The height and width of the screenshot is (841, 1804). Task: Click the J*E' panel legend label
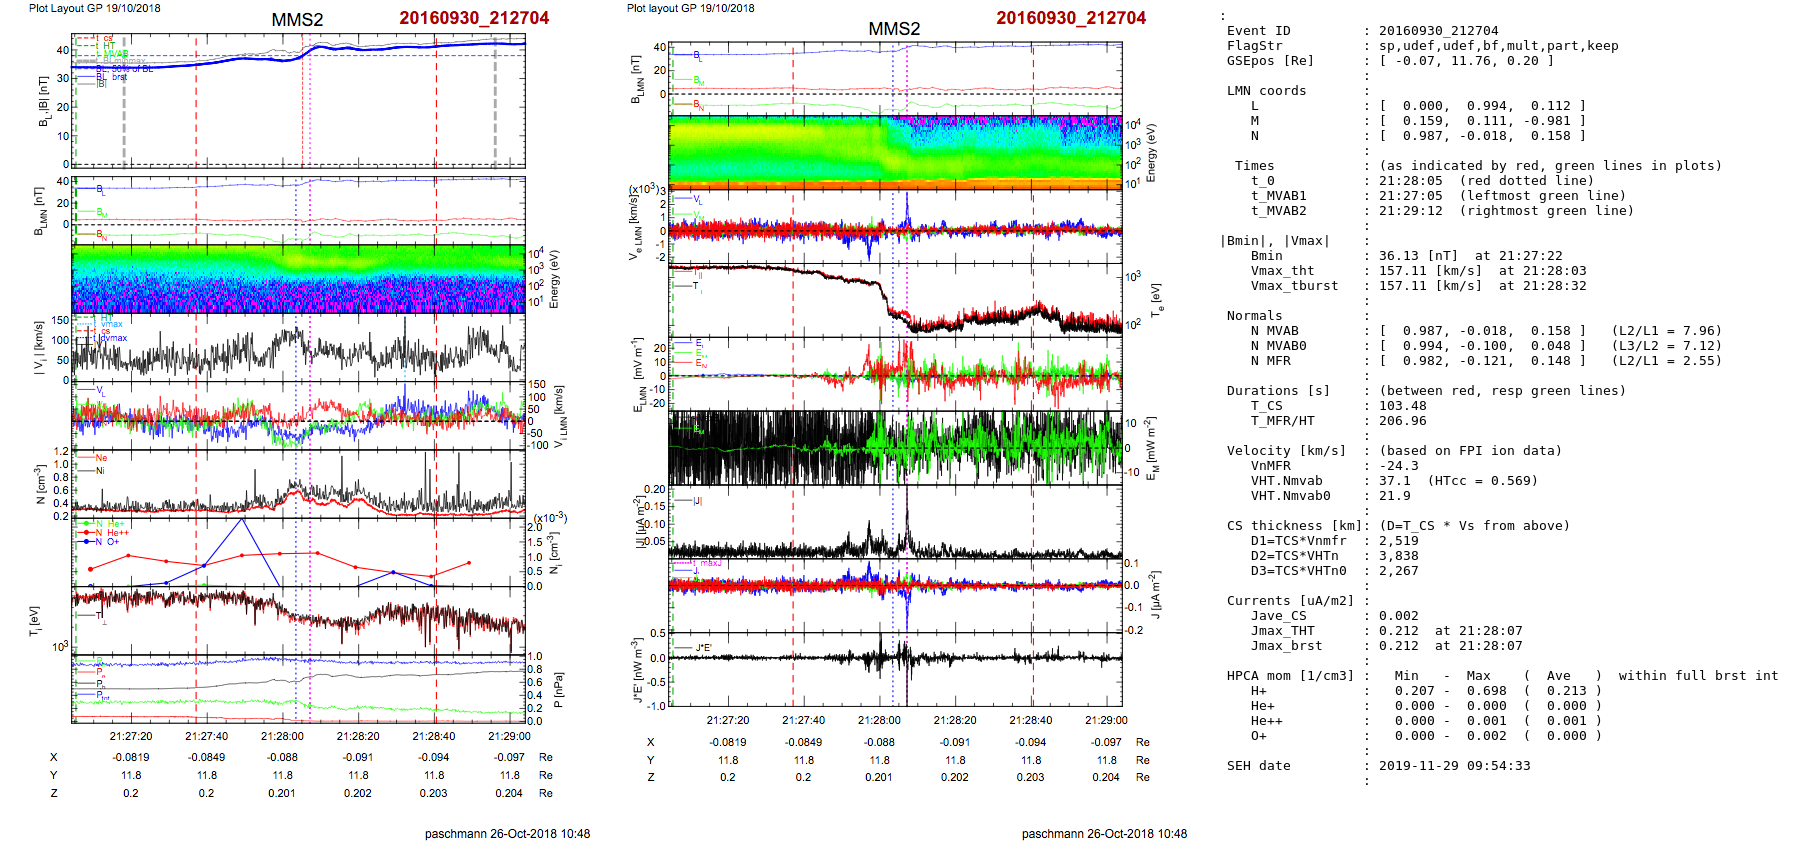[703, 648]
